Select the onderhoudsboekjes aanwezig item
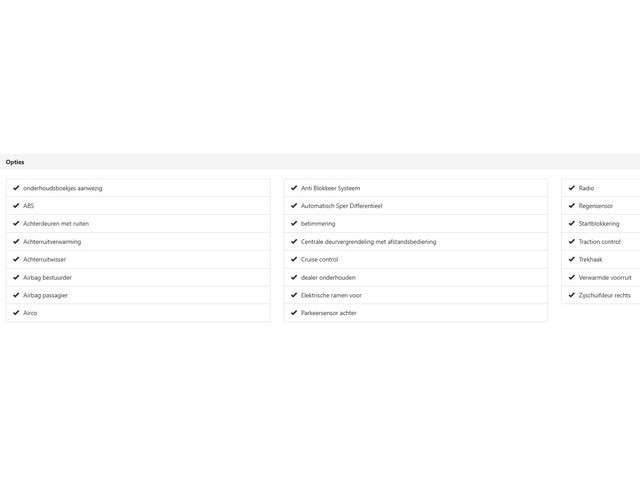The image size is (640, 480). coord(138,188)
